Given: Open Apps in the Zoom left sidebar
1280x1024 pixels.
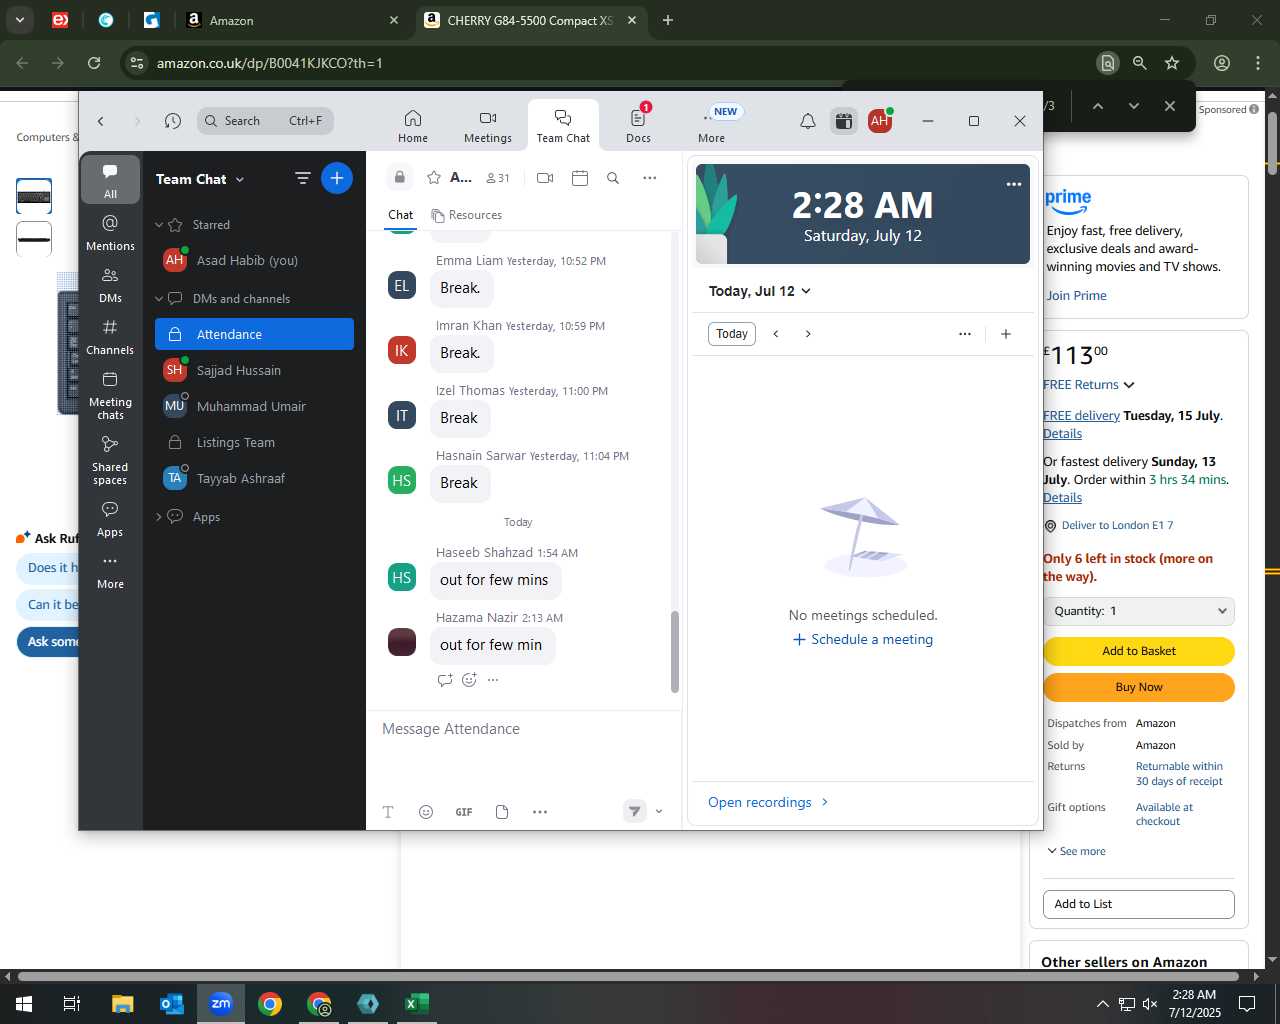Looking at the screenshot, I should click(110, 518).
